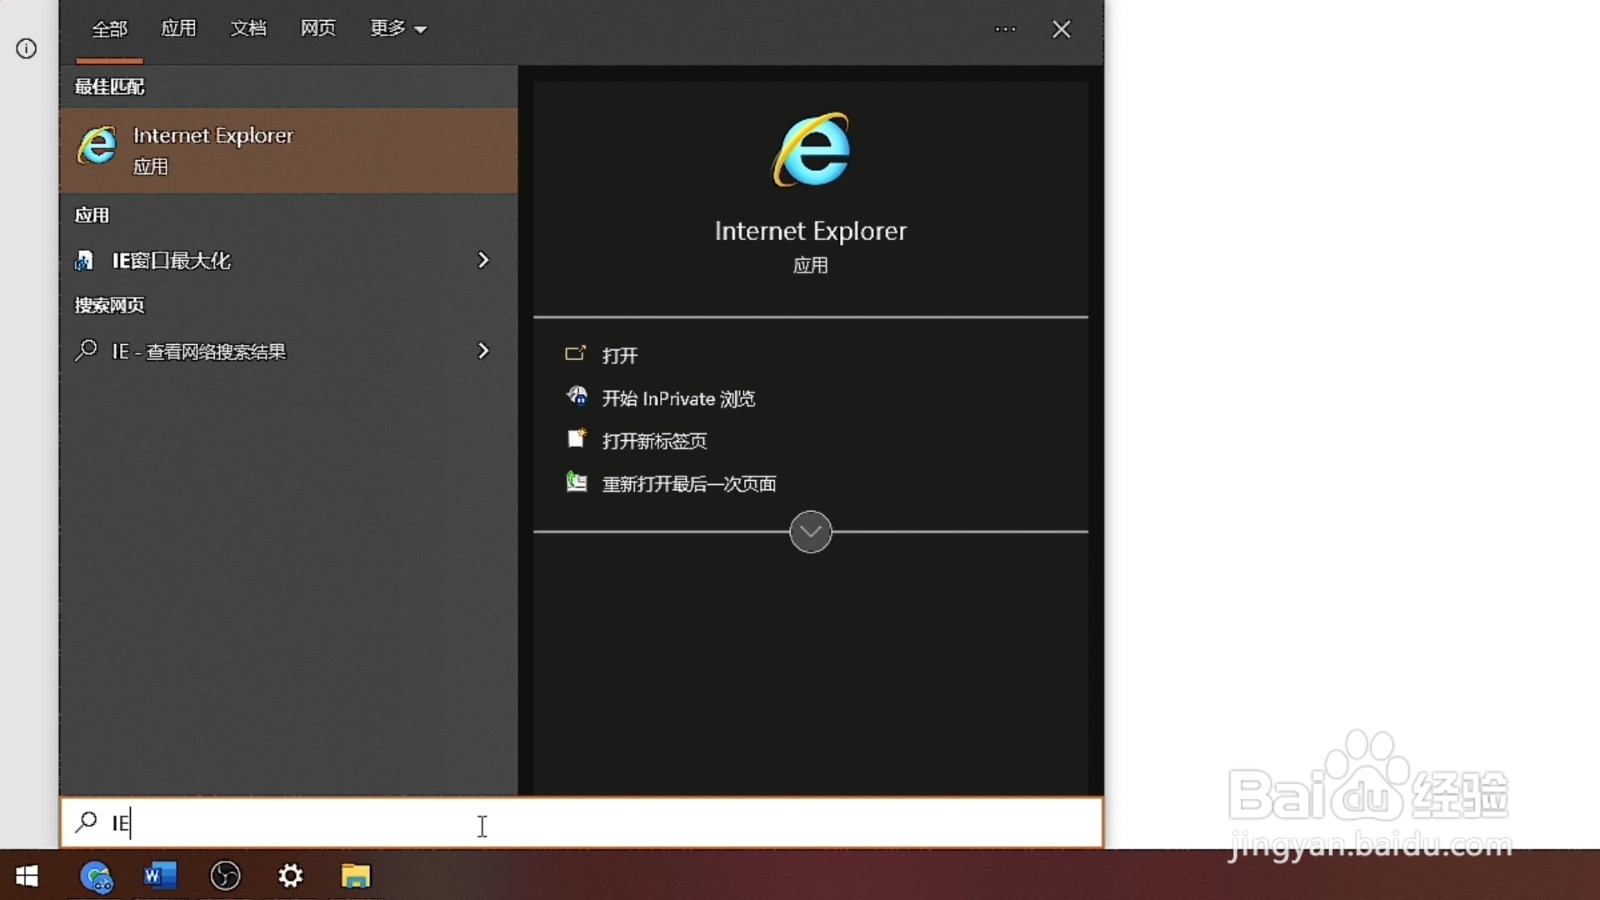Switch to the 文档 tab
1600x900 pixels.
(x=248, y=29)
